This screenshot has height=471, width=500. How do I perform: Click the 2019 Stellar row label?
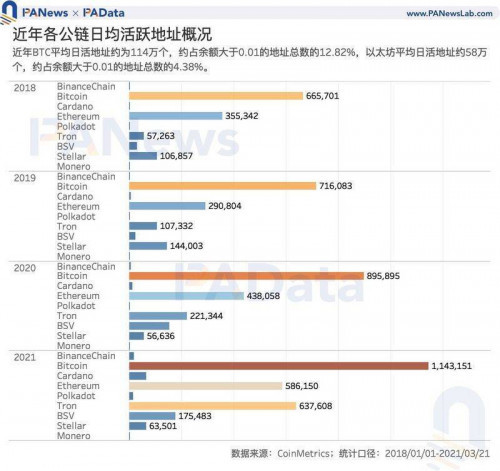(71, 247)
